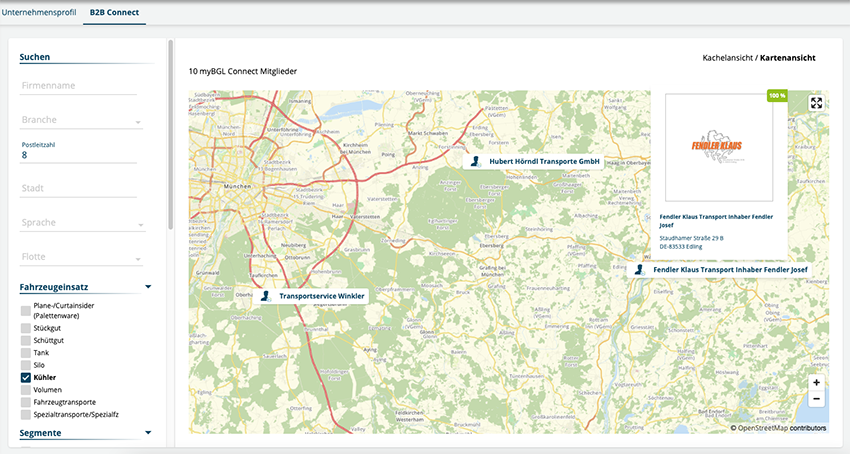Screen dimensions: 850x454
Task: Click the Fendler Klaus Transport marker icon
Action: click(x=639, y=270)
